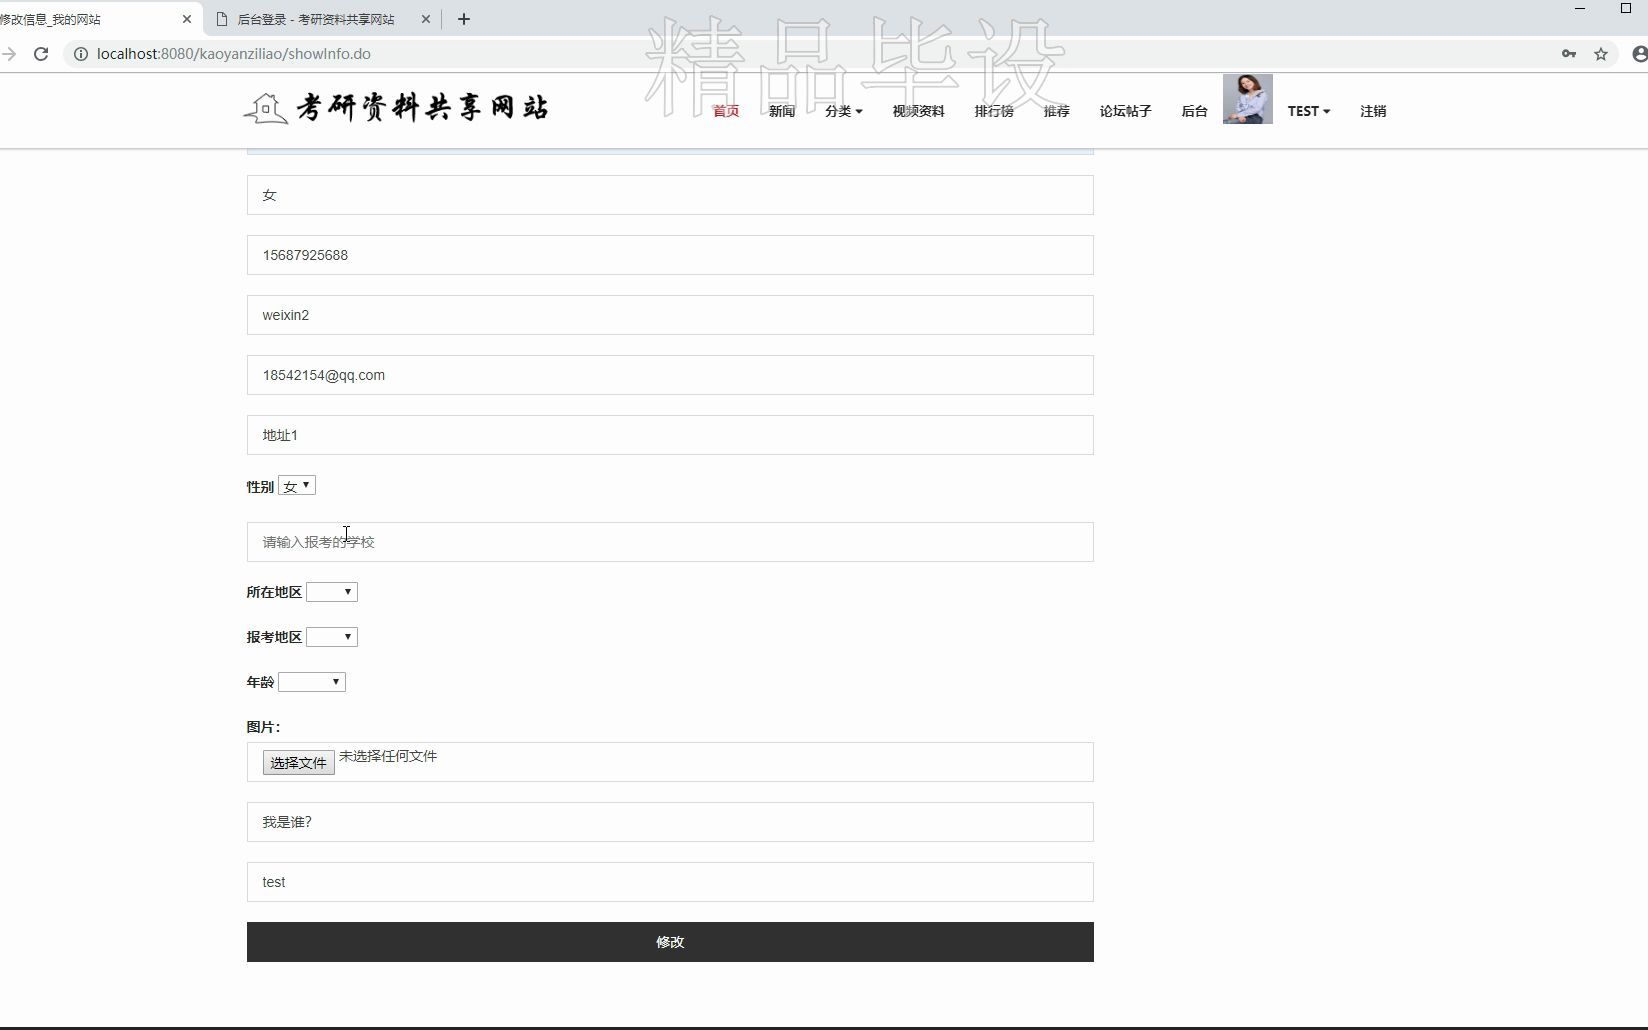Open the saved password key icon

click(x=1569, y=54)
